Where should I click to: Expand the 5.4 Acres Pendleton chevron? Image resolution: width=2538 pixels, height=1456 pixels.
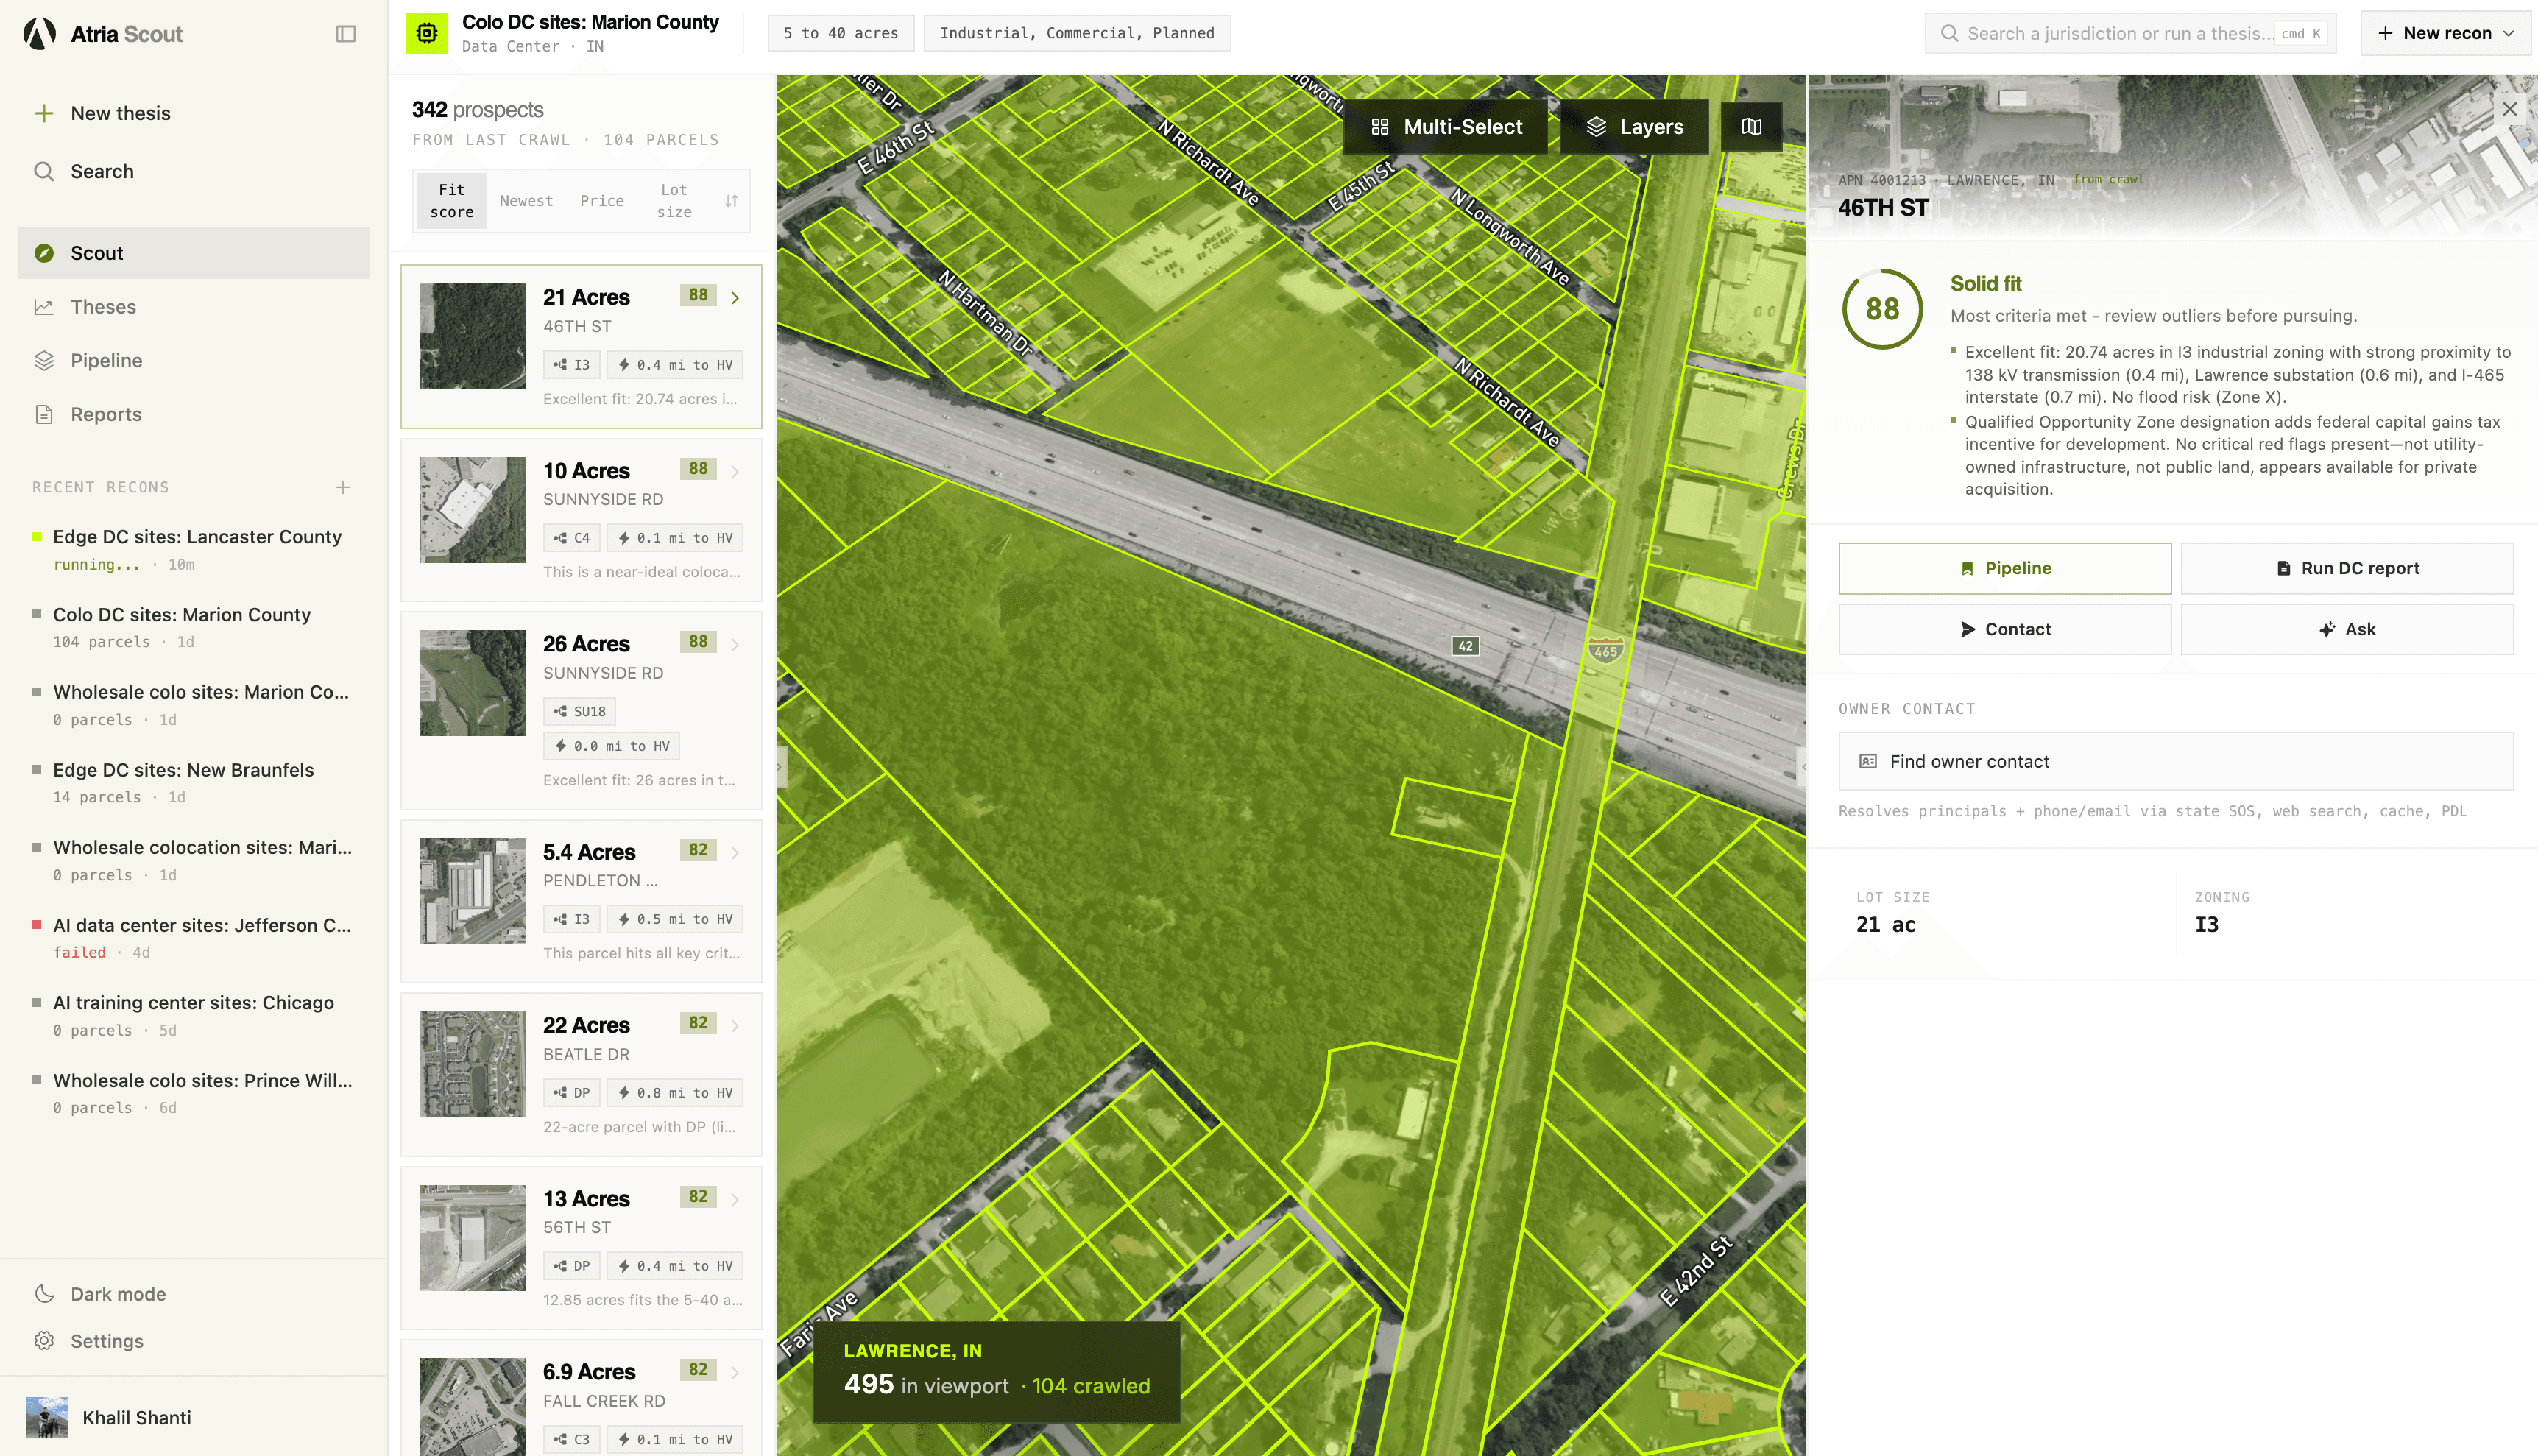pyautogui.click(x=735, y=853)
